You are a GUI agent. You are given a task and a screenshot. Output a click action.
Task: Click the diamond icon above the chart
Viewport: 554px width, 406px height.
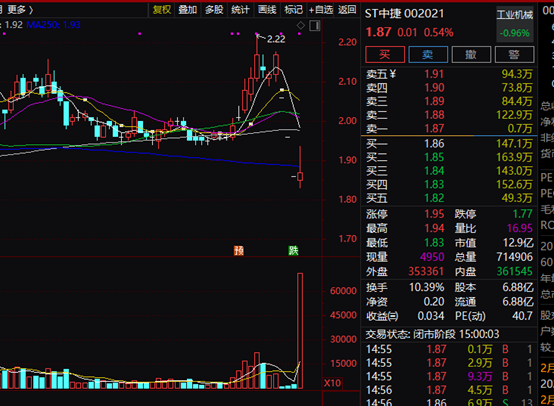click(301, 25)
